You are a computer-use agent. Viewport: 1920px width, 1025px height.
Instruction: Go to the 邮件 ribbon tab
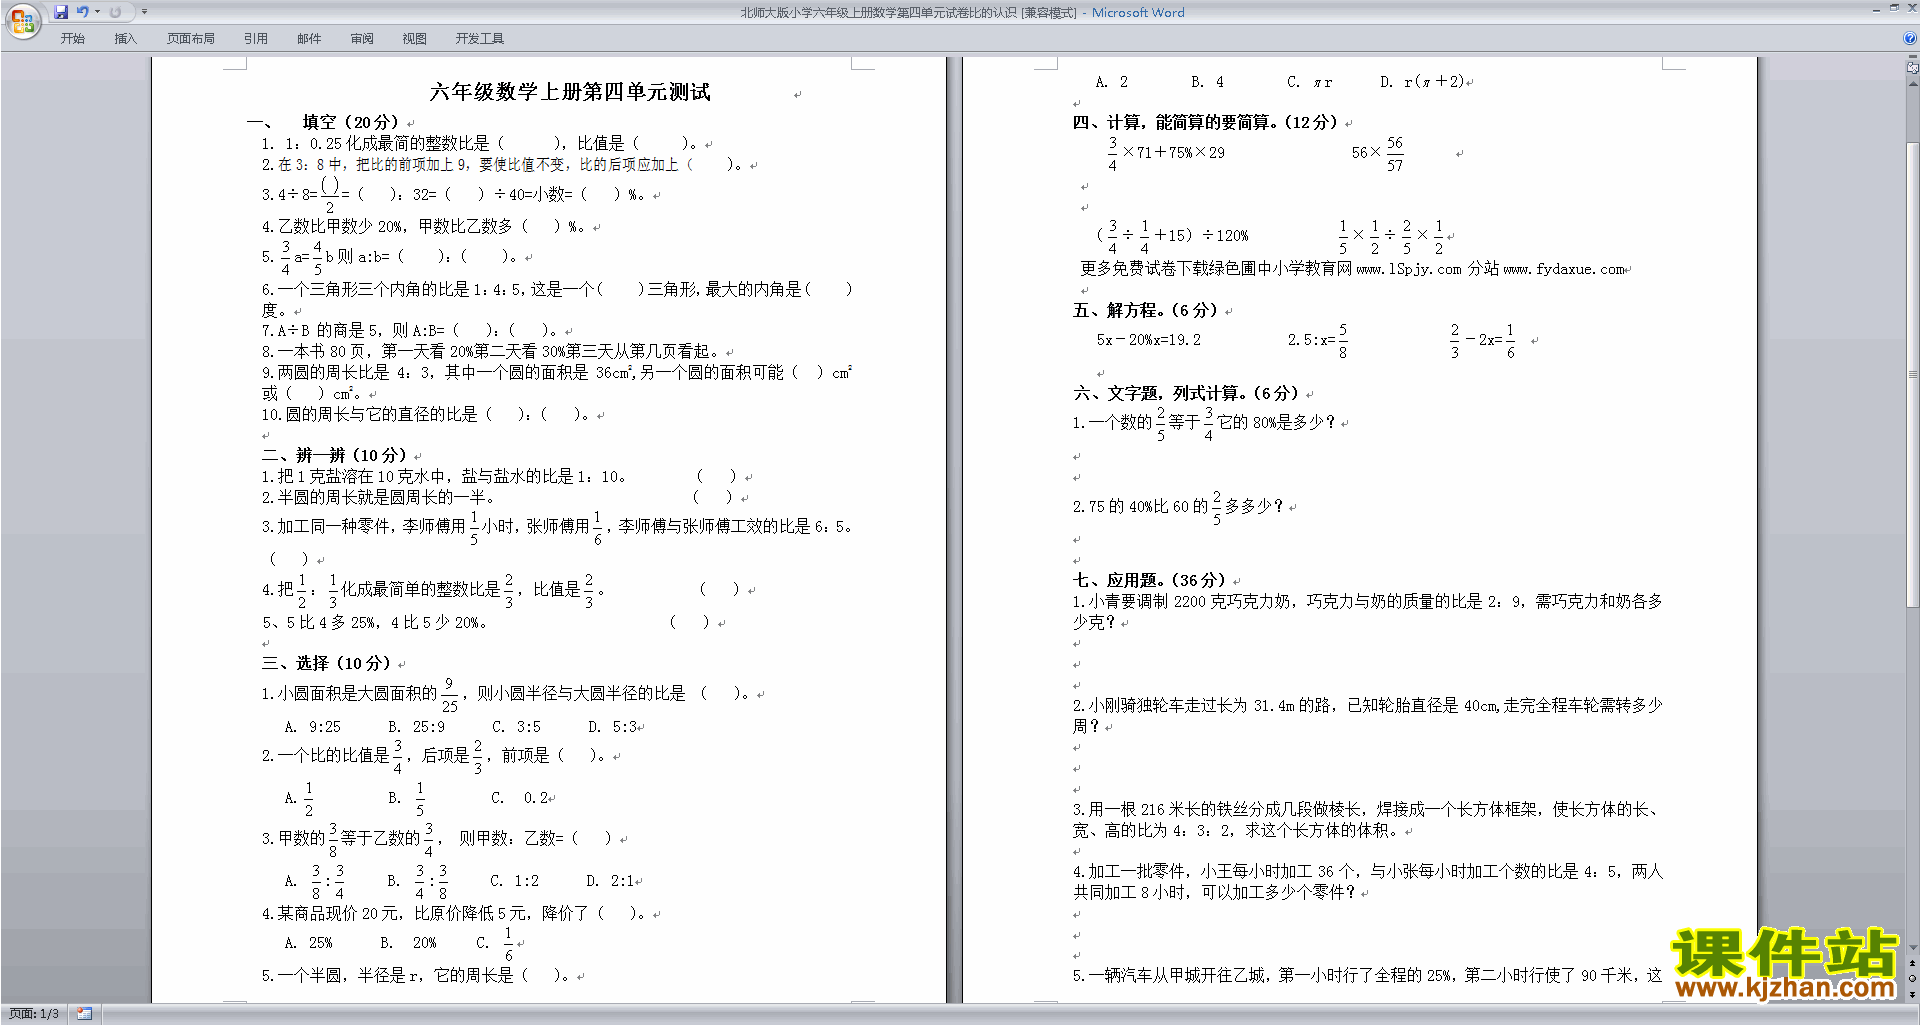[309, 39]
